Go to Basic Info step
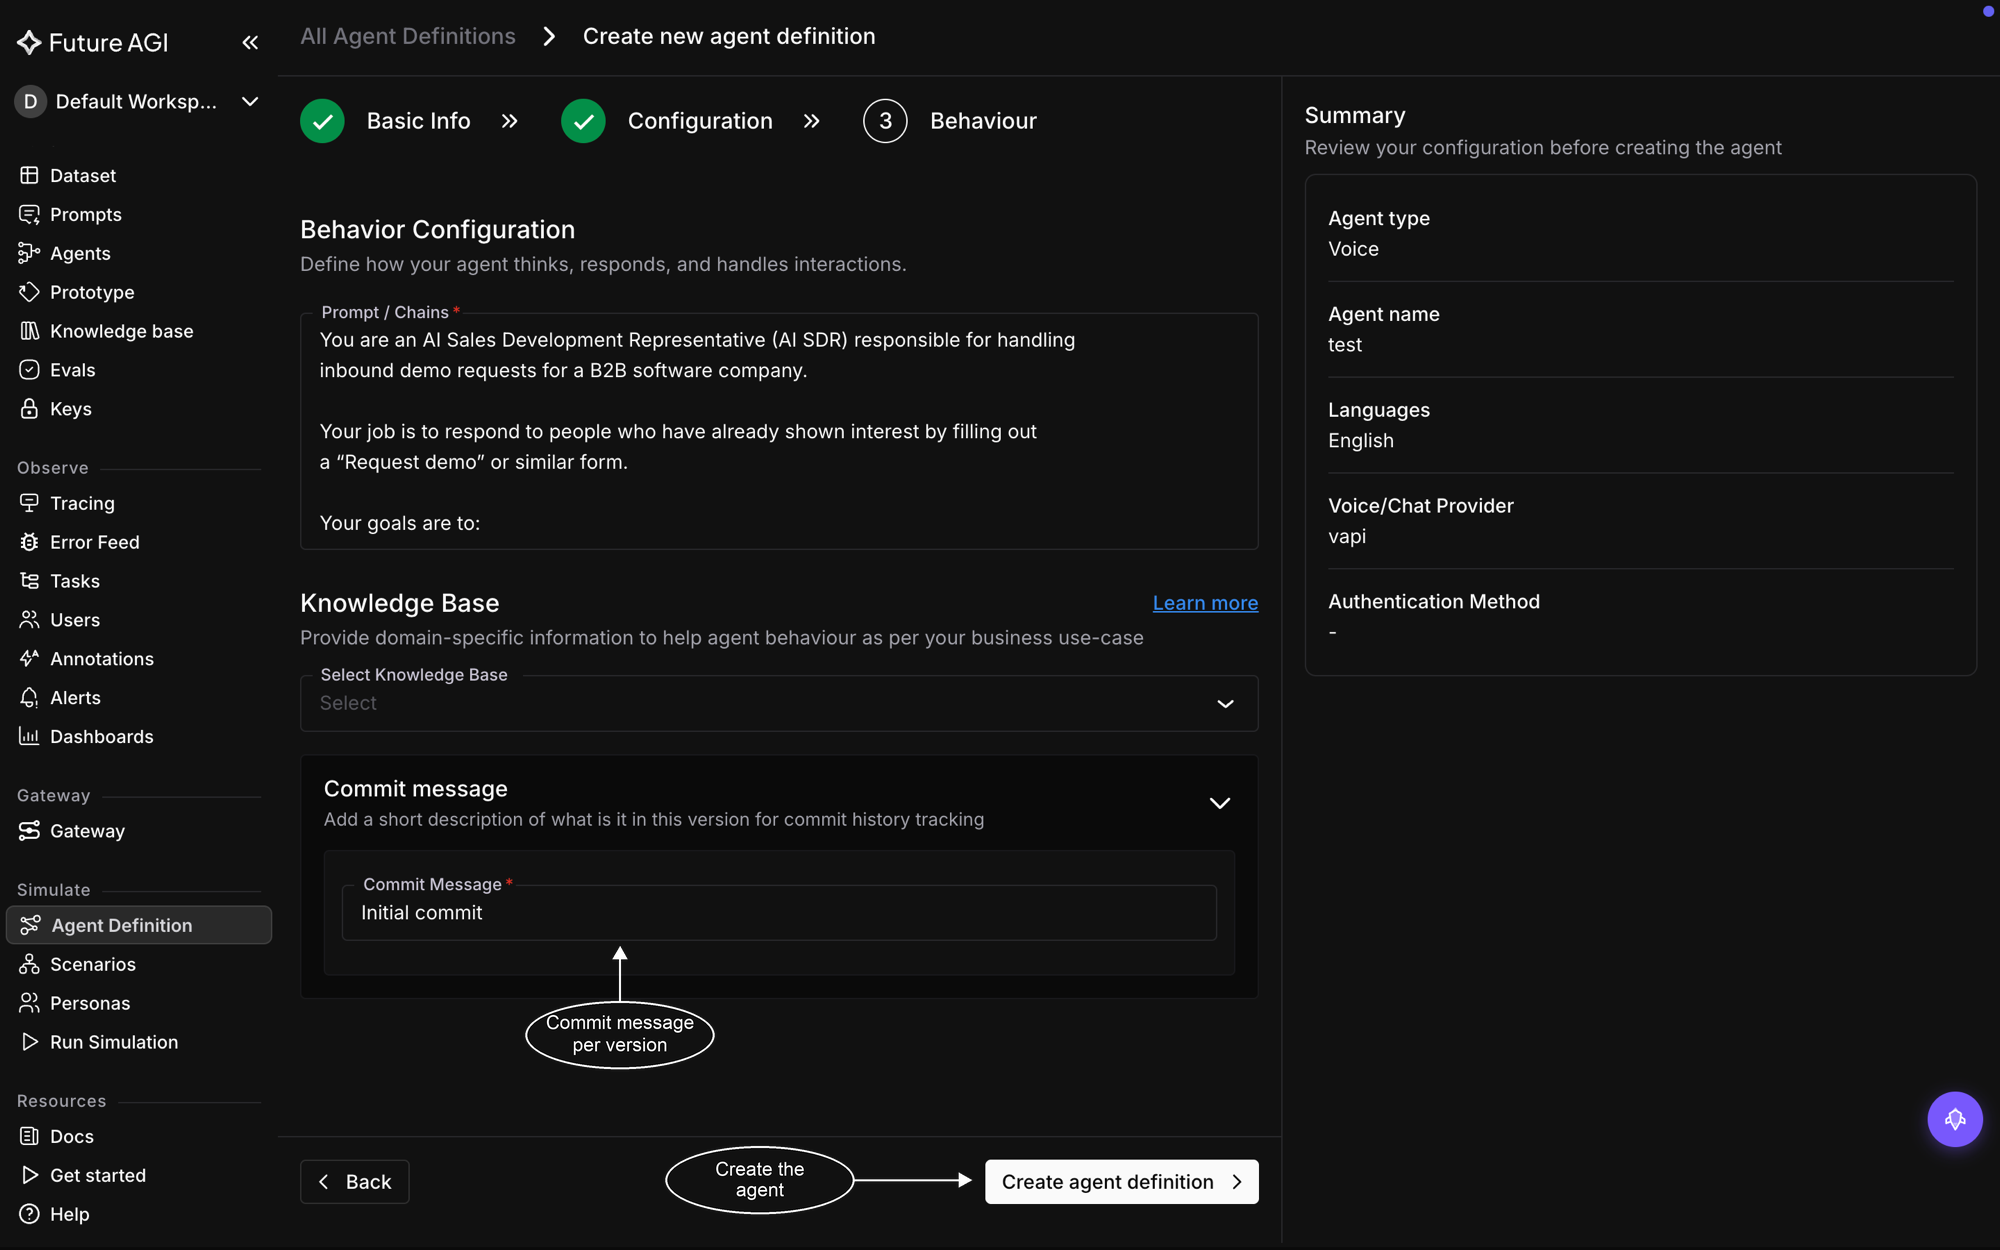The width and height of the screenshot is (2000, 1250). click(x=385, y=121)
